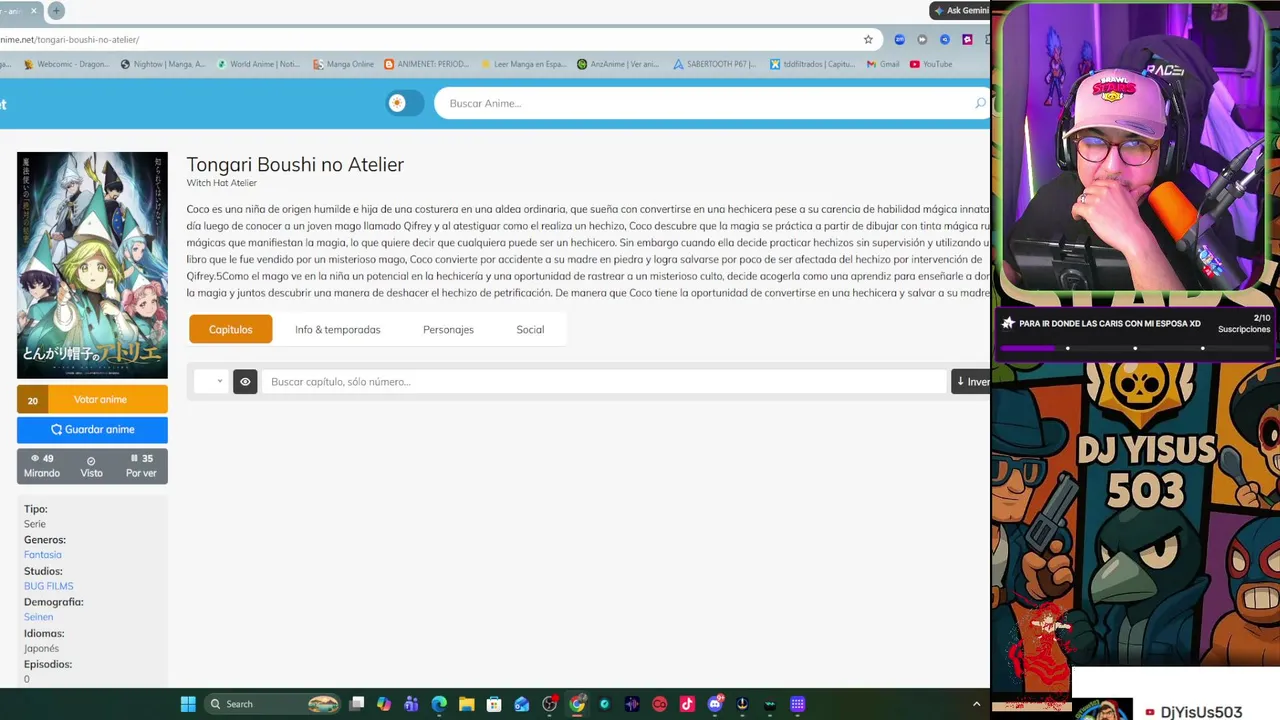Open the Leer Manga en Espa bookmark

523,64
